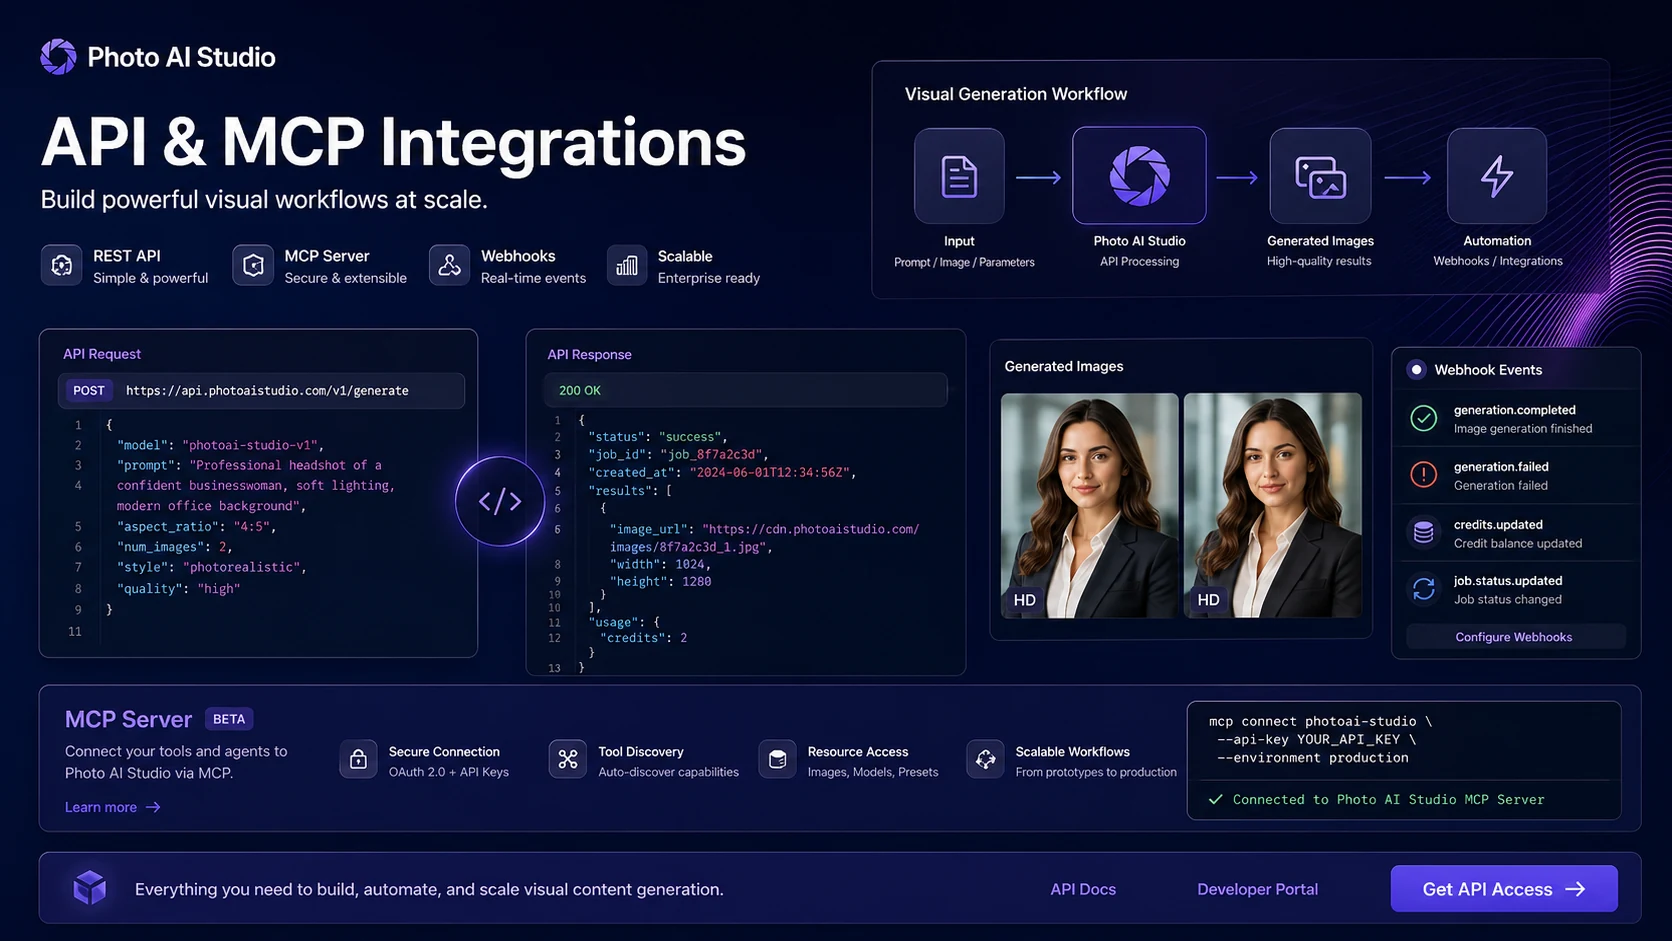
Task: Open the API Docs link
Action: tap(1083, 889)
